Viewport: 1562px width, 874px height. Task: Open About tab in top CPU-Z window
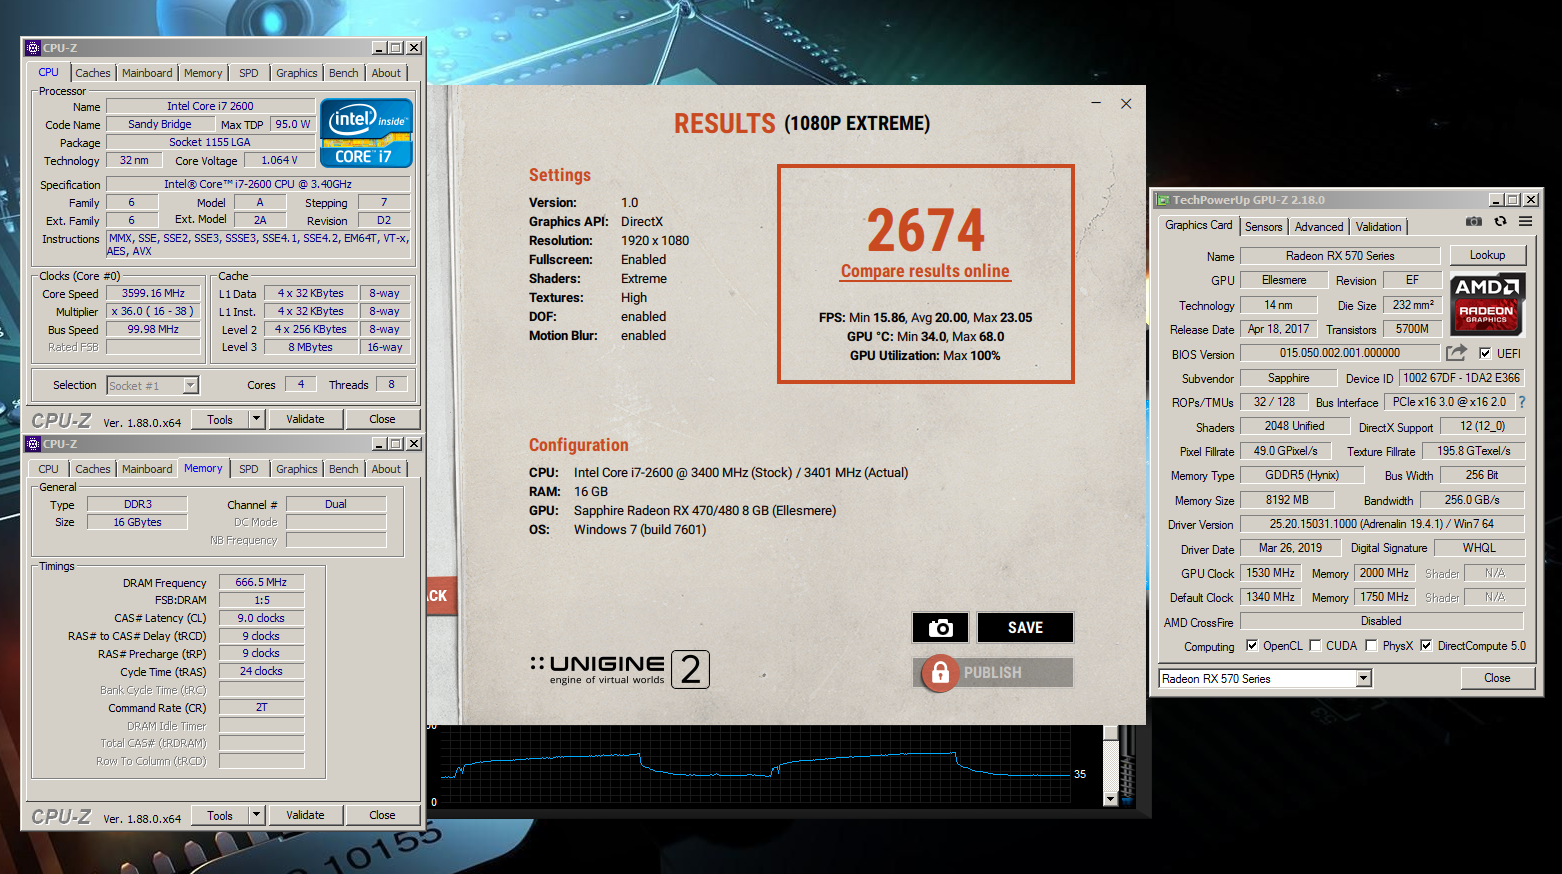(386, 73)
